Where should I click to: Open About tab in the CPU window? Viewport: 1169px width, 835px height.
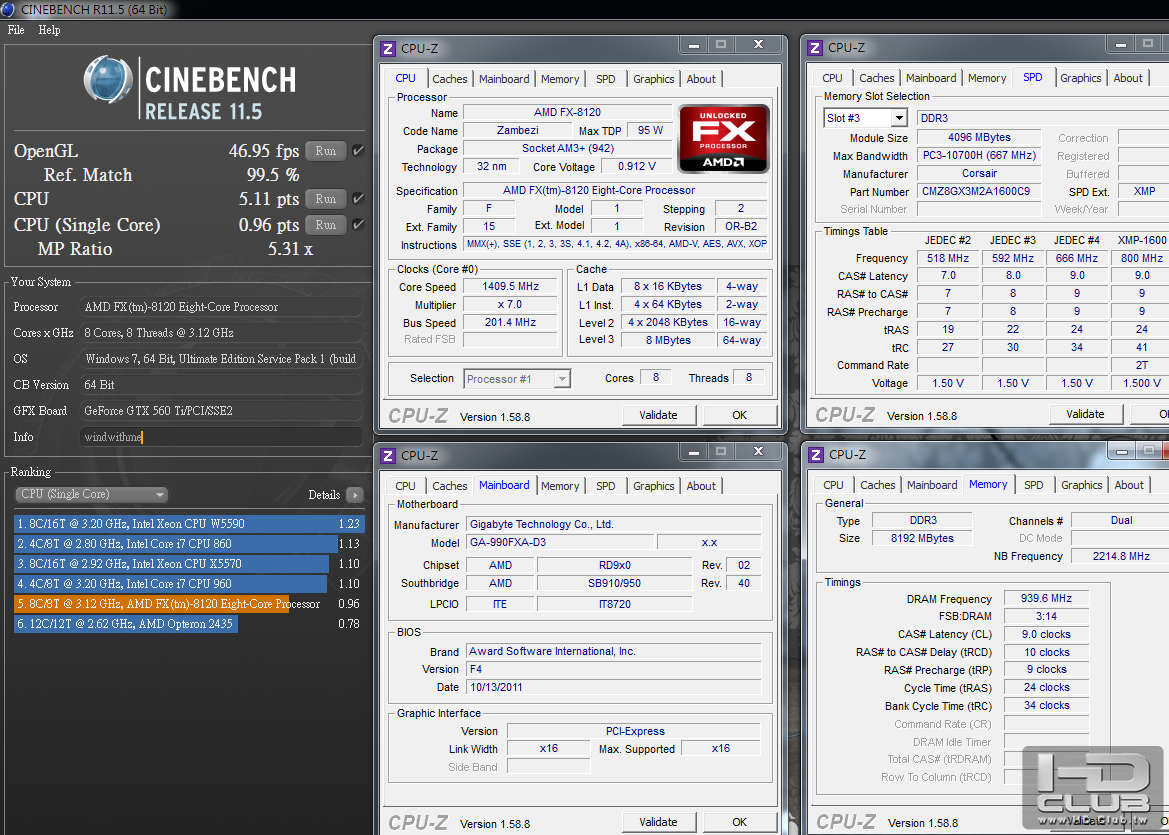(x=701, y=79)
